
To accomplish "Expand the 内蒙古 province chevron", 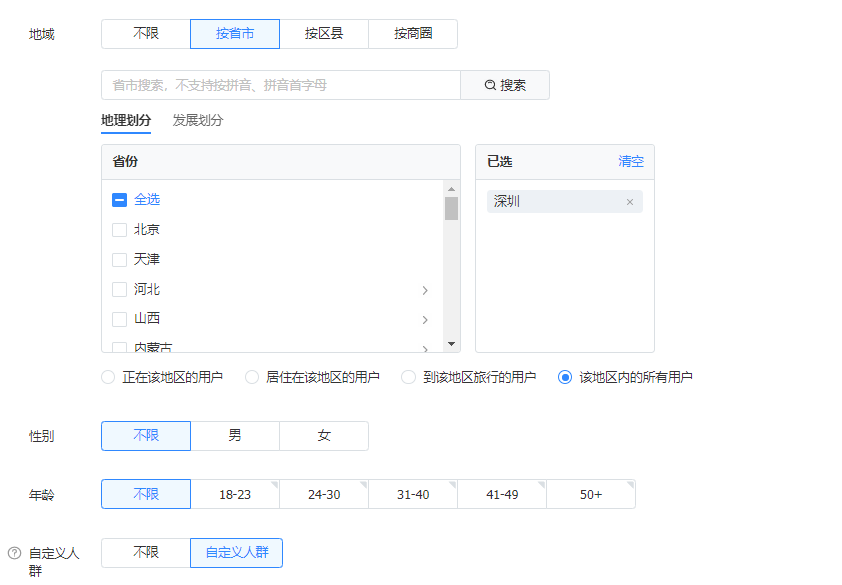I will pyautogui.click(x=425, y=347).
